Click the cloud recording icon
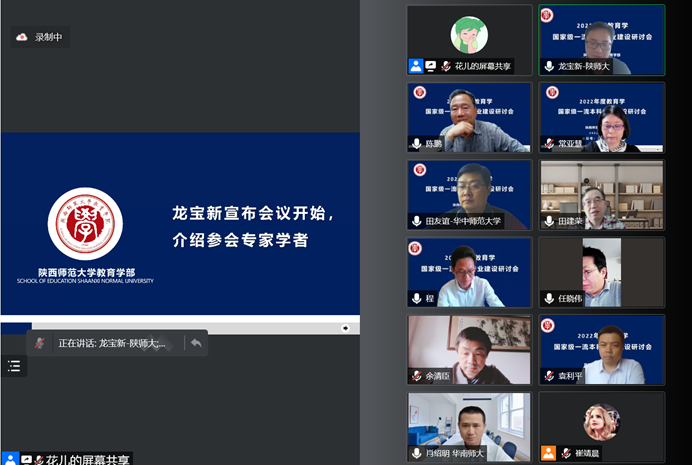 (22, 37)
